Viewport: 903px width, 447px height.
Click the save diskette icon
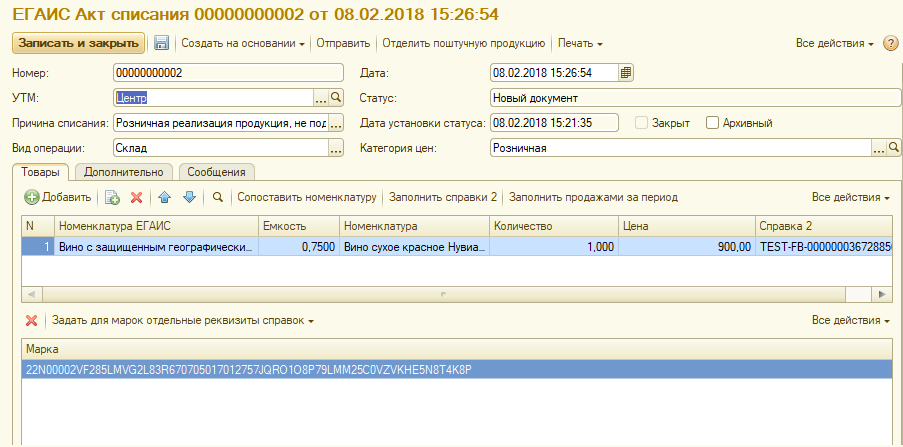(161, 44)
